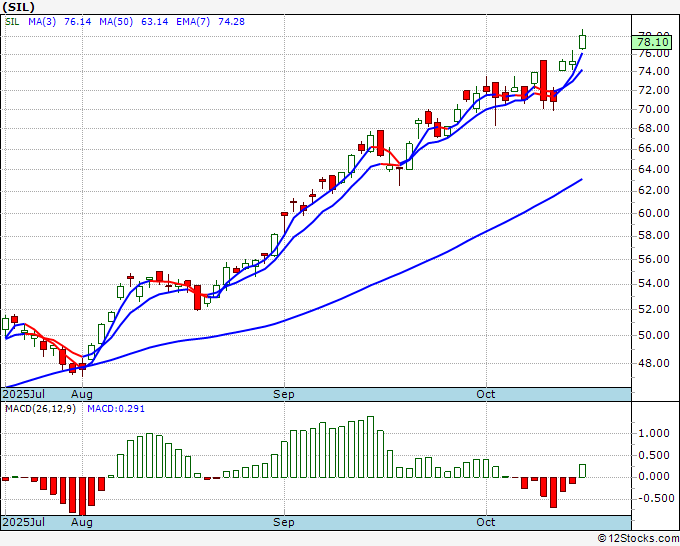
Task: Click Oct on the MACD panel axis
Action: pos(486,522)
